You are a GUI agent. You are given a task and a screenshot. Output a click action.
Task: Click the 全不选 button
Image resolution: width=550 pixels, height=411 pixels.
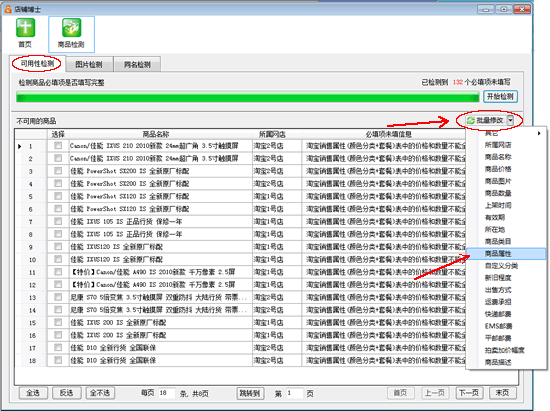[100, 393]
